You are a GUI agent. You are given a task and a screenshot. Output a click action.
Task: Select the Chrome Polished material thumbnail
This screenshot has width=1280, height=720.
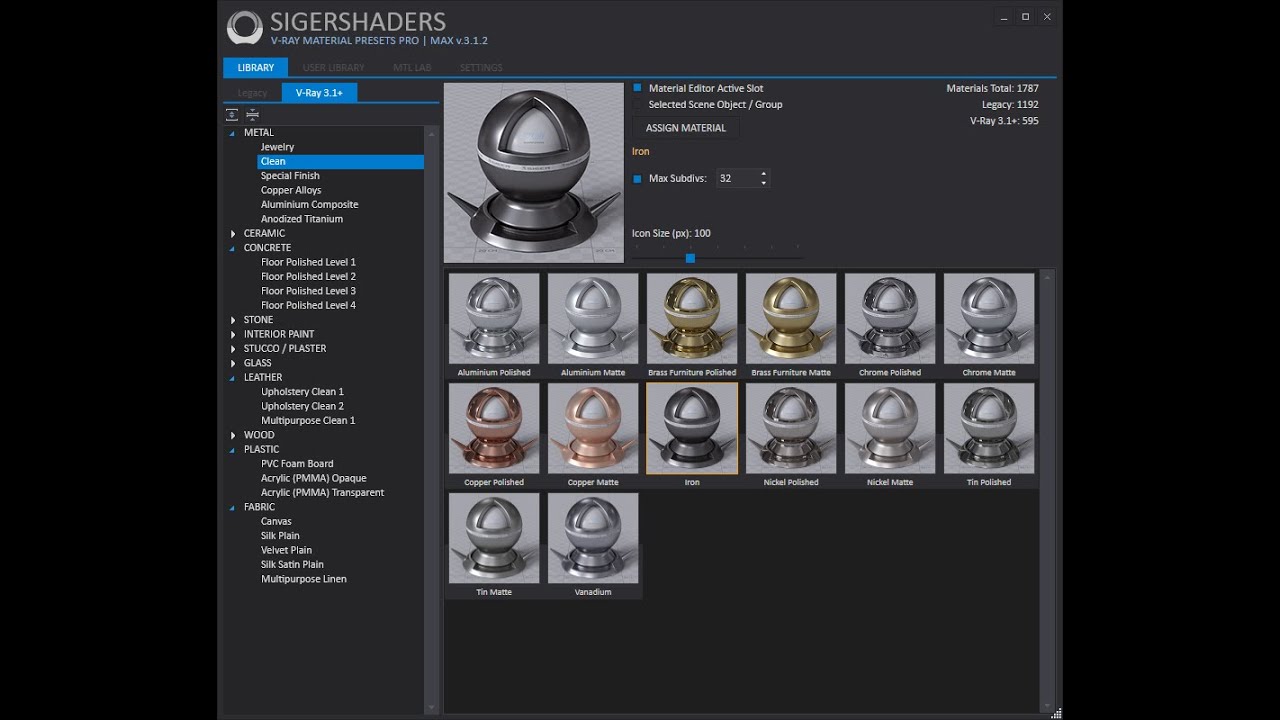point(890,319)
